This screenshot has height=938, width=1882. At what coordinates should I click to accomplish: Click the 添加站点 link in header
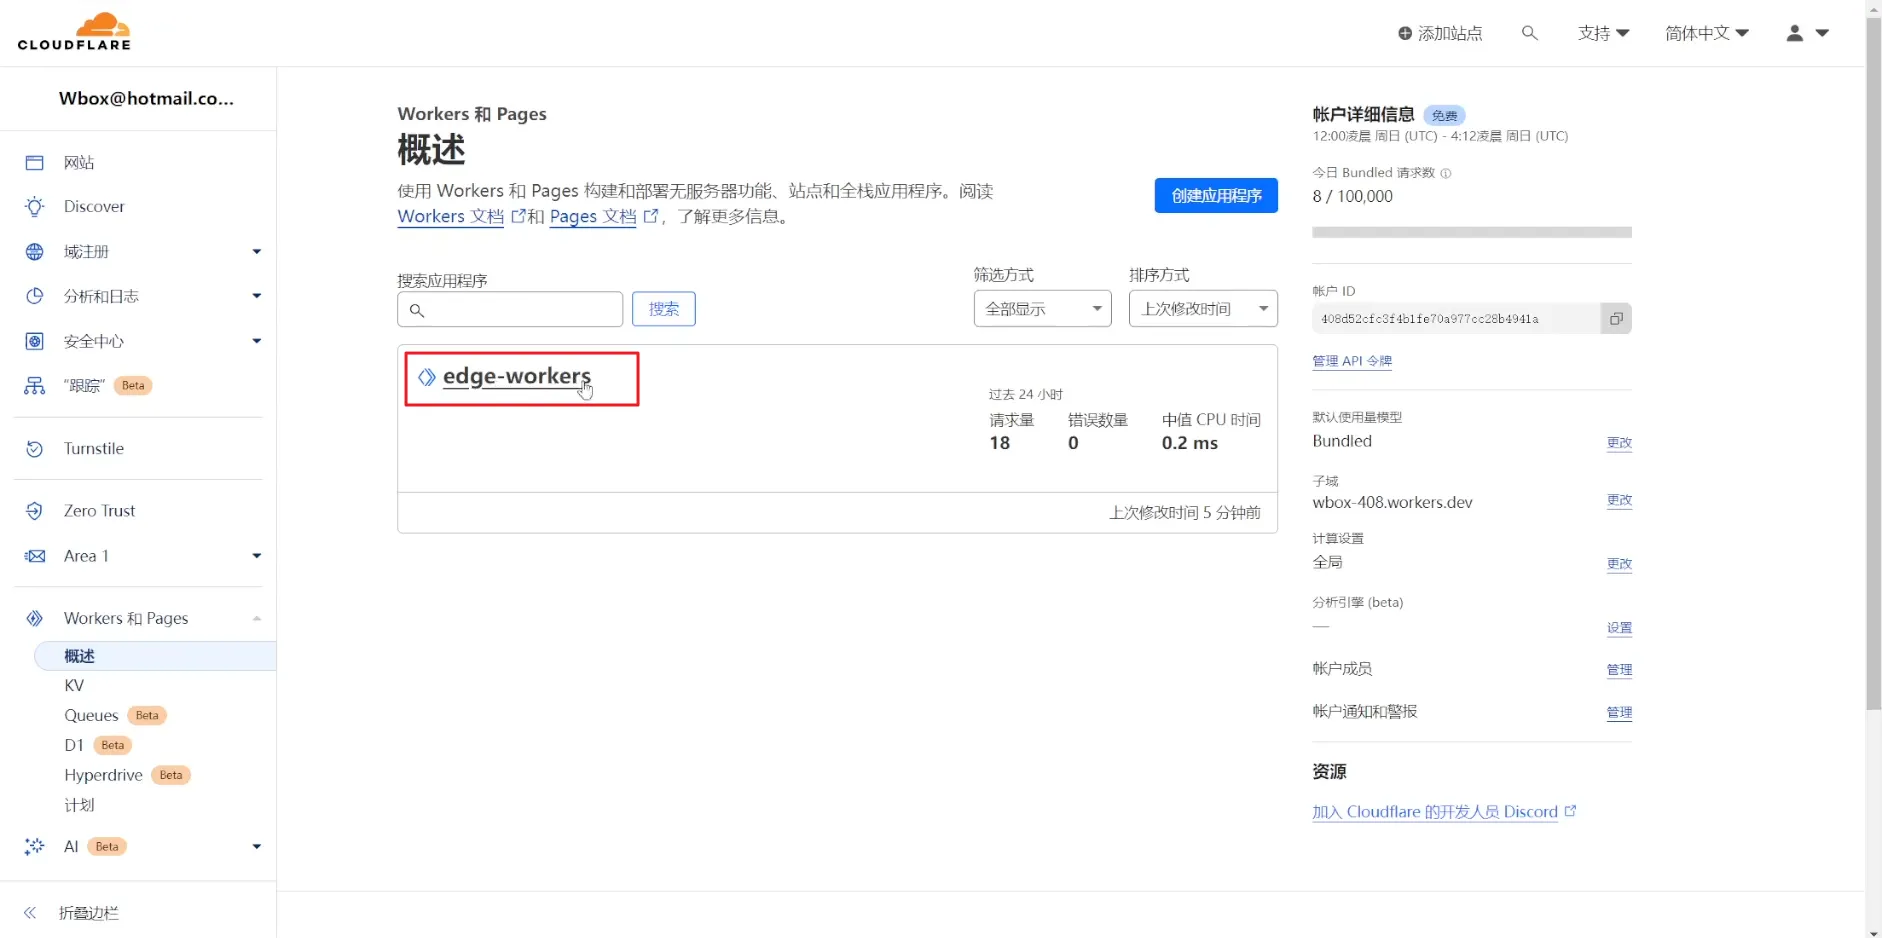[x=1440, y=34]
